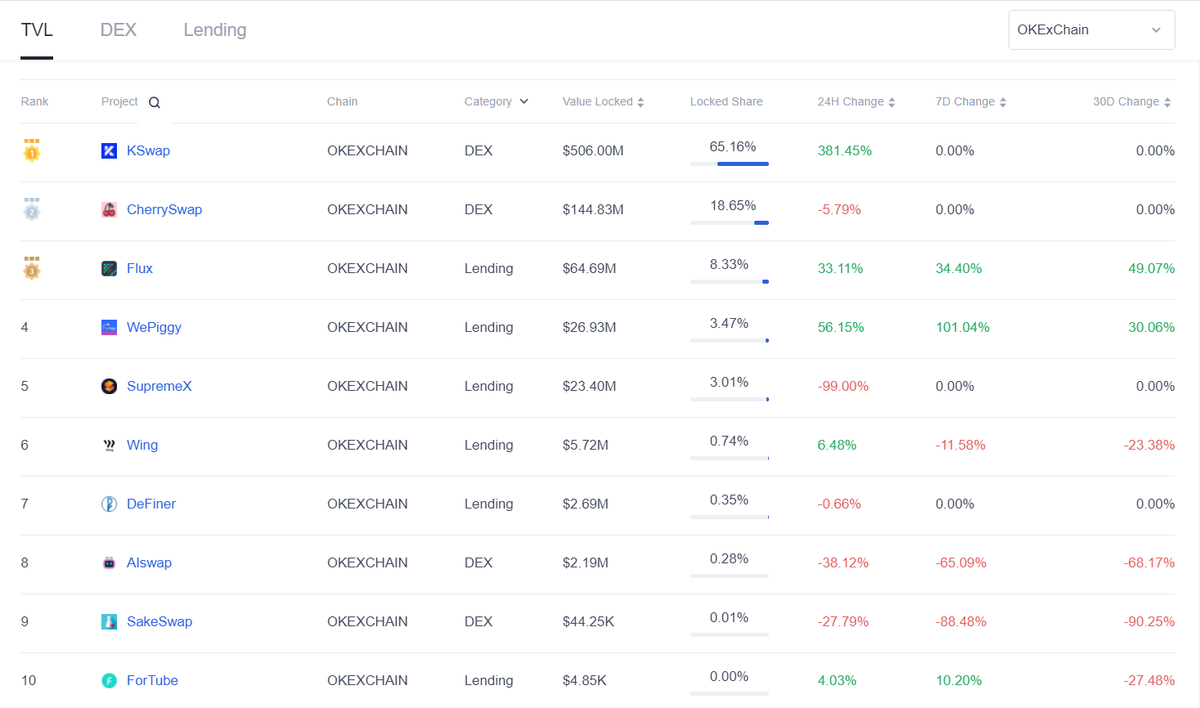This screenshot has height=708, width=1200.
Task: Open the OKExChain chain selector dropdown
Action: (x=1091, y=30)
